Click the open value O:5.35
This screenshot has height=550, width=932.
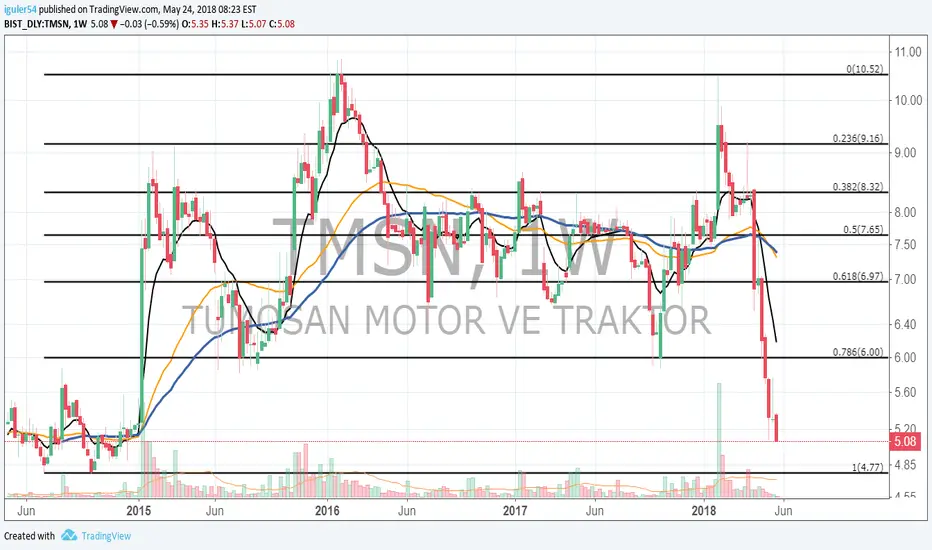(195, 24)
